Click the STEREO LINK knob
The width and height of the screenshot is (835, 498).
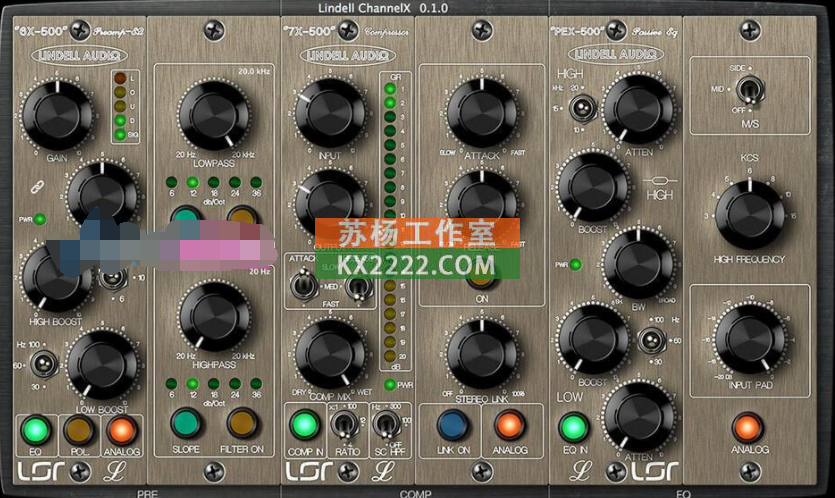click(482, 354)
